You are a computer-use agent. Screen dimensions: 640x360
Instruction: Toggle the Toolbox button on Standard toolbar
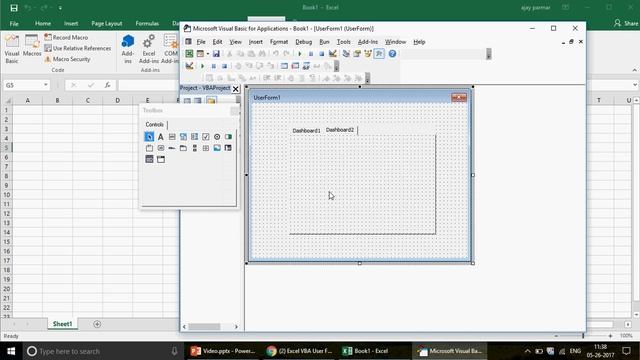click(x=379, y=54)
